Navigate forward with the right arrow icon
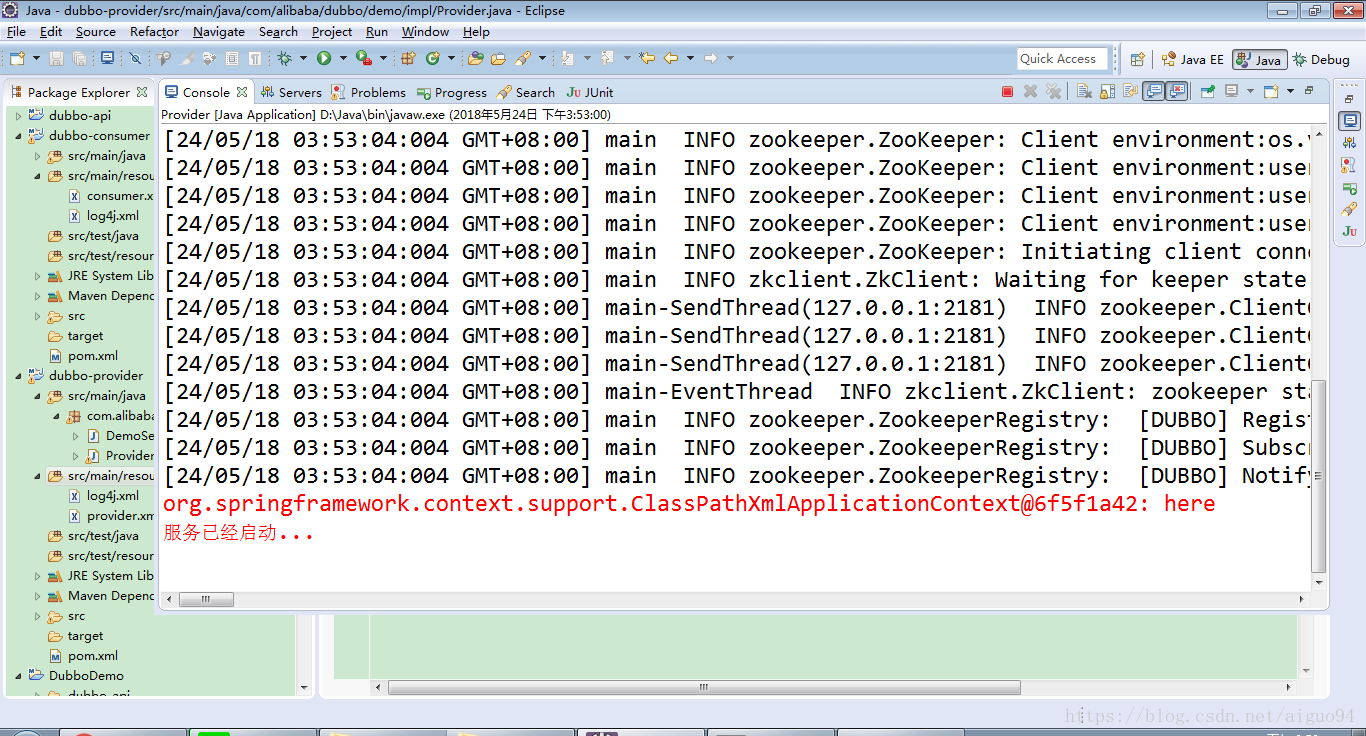The width and height of the screenshot is (1366, 736). (x=711, y=59)
